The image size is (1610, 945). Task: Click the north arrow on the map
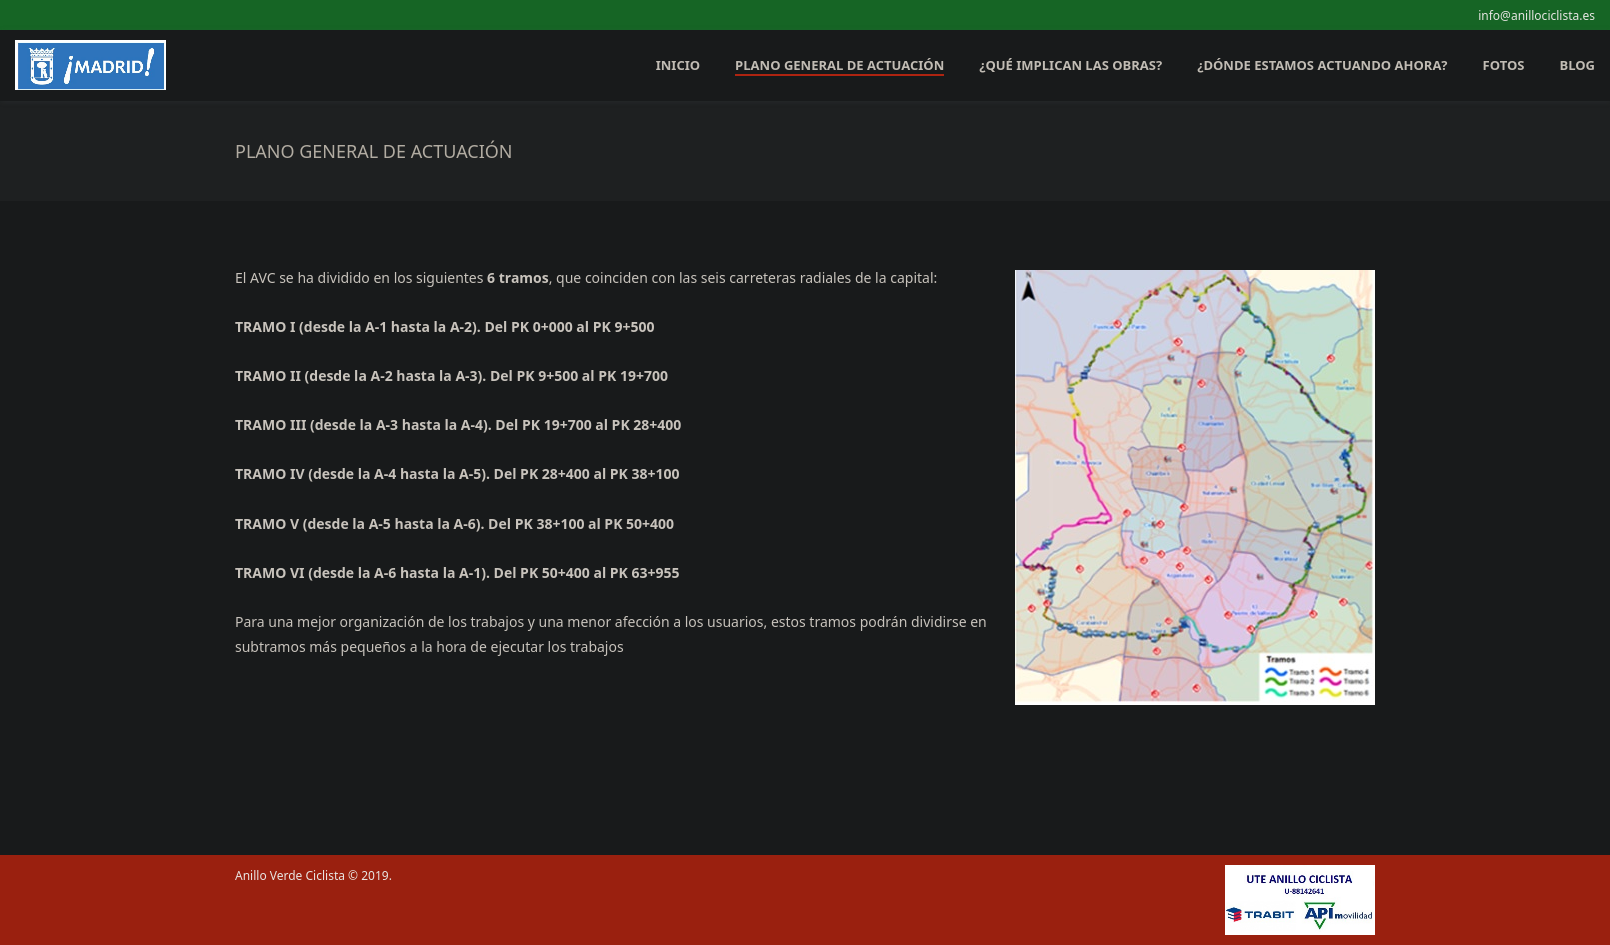(1027, 290)
